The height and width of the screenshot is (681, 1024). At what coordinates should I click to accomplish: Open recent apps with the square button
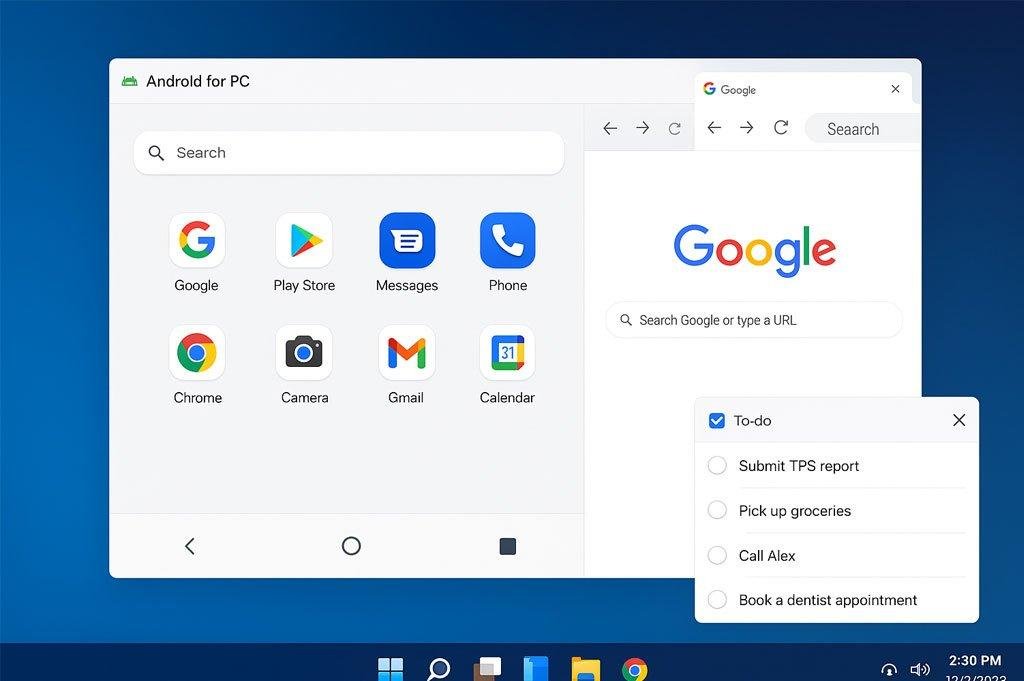[507, 546]
